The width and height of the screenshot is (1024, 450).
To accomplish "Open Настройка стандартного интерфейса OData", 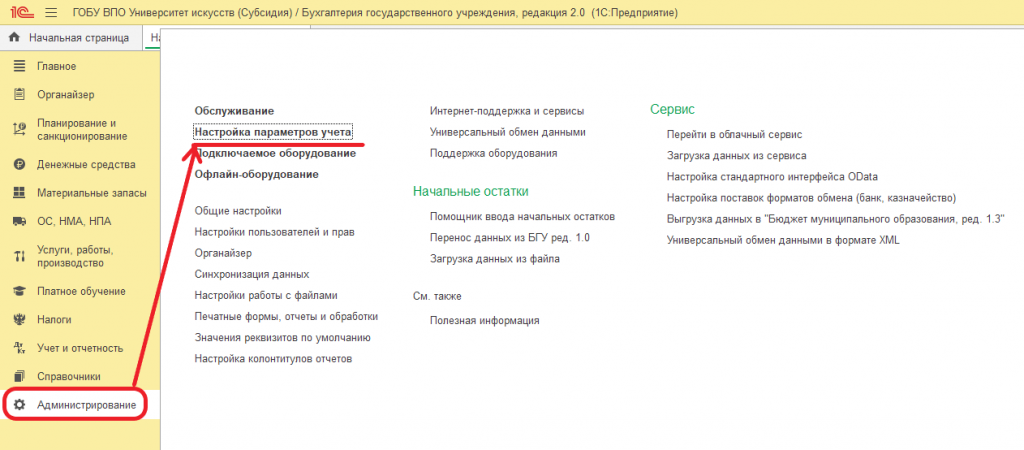I will pos(773,177).
